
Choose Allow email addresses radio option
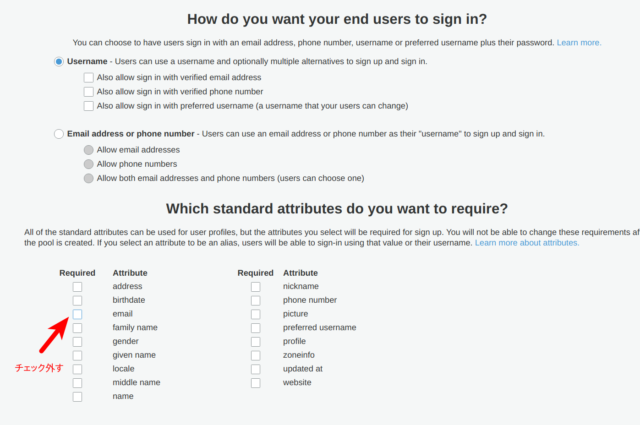[89, 149]
